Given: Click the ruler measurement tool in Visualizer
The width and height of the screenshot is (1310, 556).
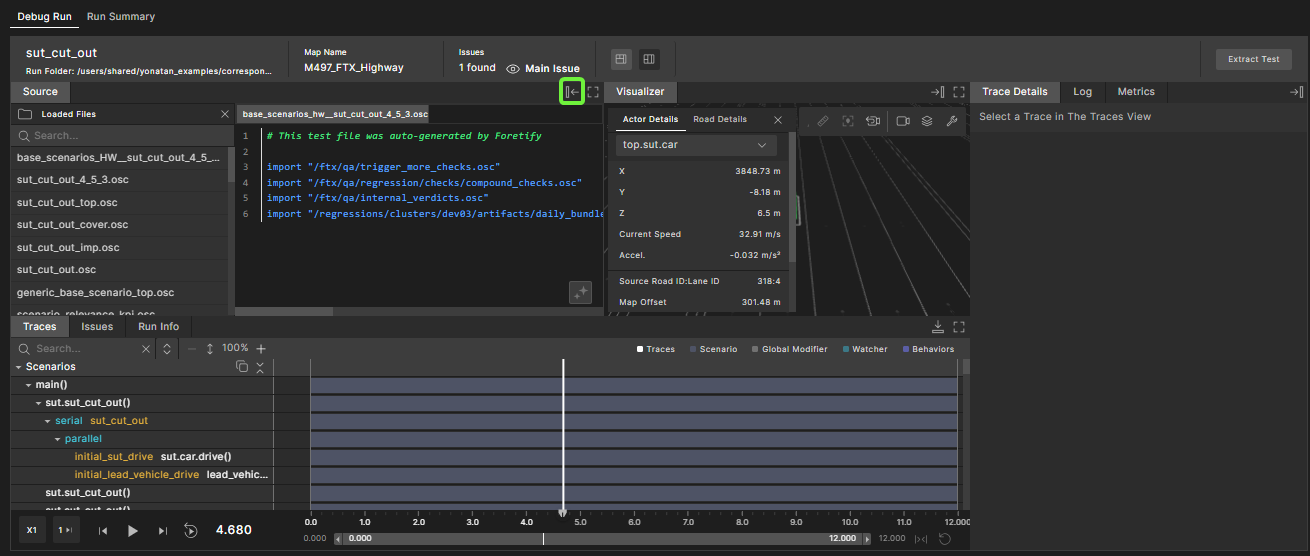Looking at the screenshot, I should (822, 121).
